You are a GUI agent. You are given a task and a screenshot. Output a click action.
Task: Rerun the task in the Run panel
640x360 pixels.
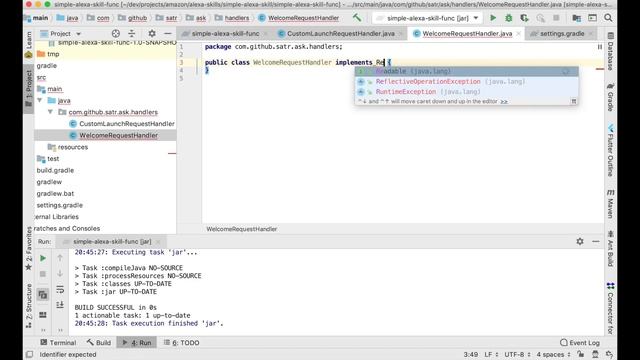pos(43,258)
